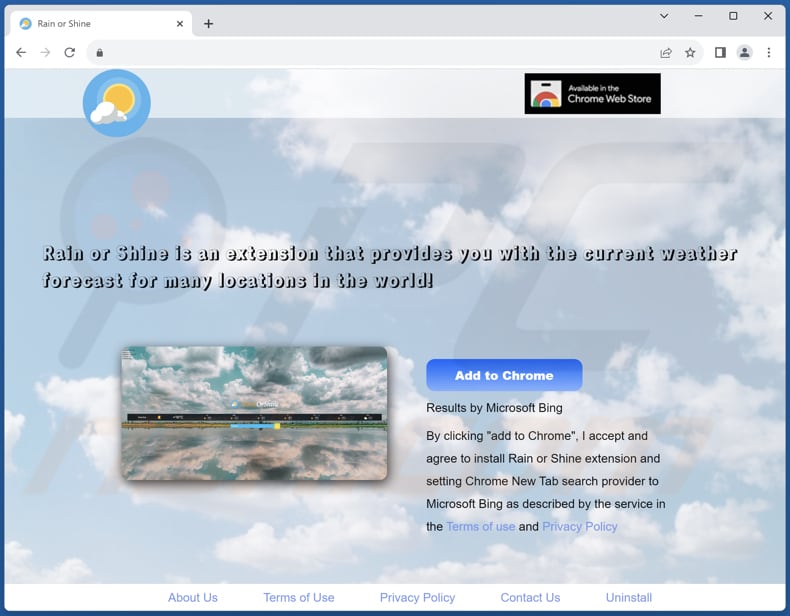View site info via padlock icon
This screenshot has height=616, width=790.
pos(100,52)
